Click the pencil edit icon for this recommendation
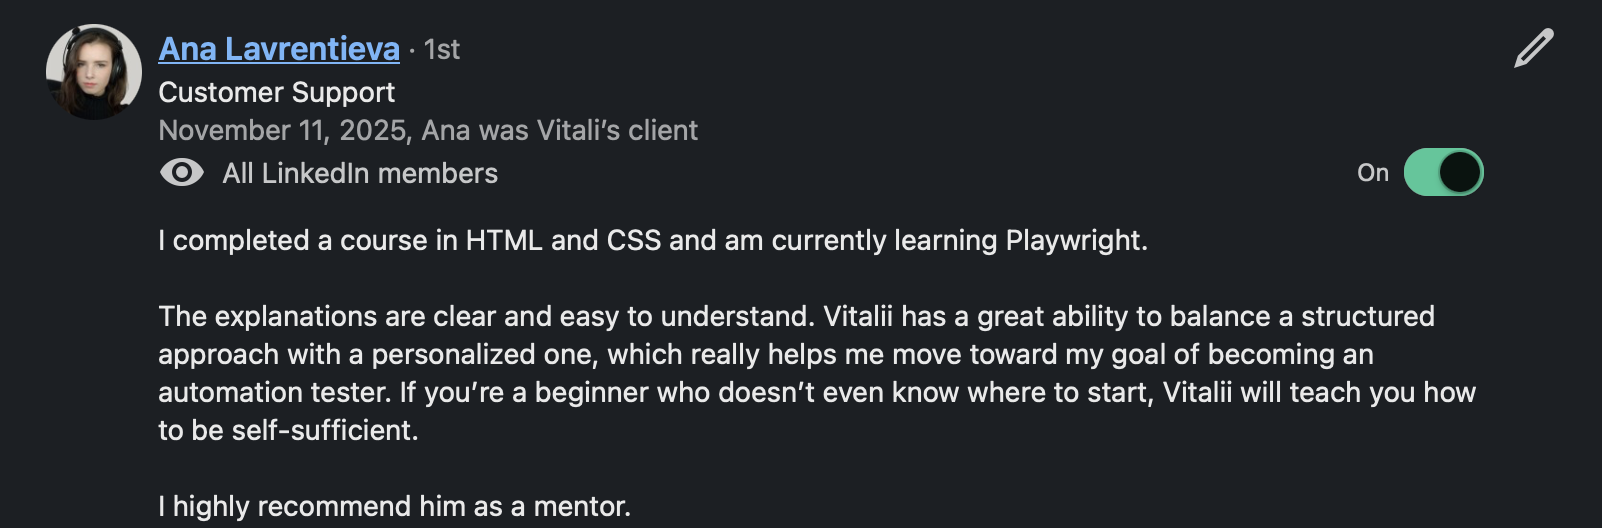 point(1533,49)
